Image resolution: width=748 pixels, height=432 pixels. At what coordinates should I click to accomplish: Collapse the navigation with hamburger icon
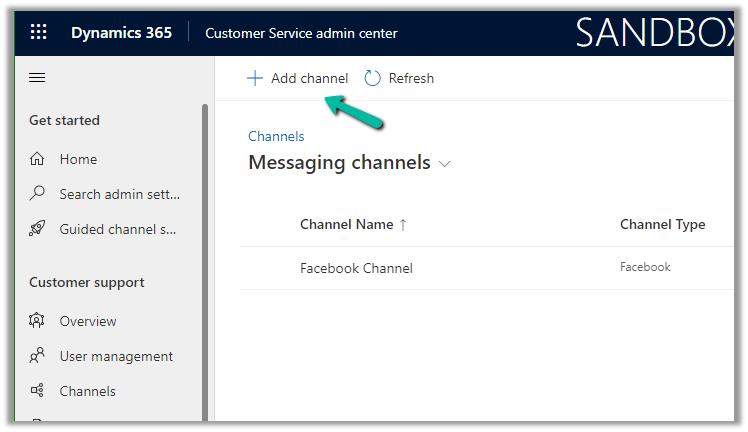[38, 78]
